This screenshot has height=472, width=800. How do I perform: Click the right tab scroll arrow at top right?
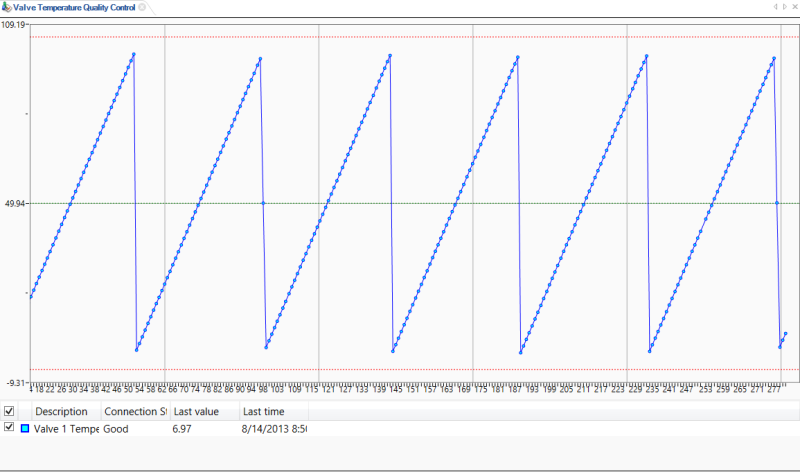[x=785, y=7]
